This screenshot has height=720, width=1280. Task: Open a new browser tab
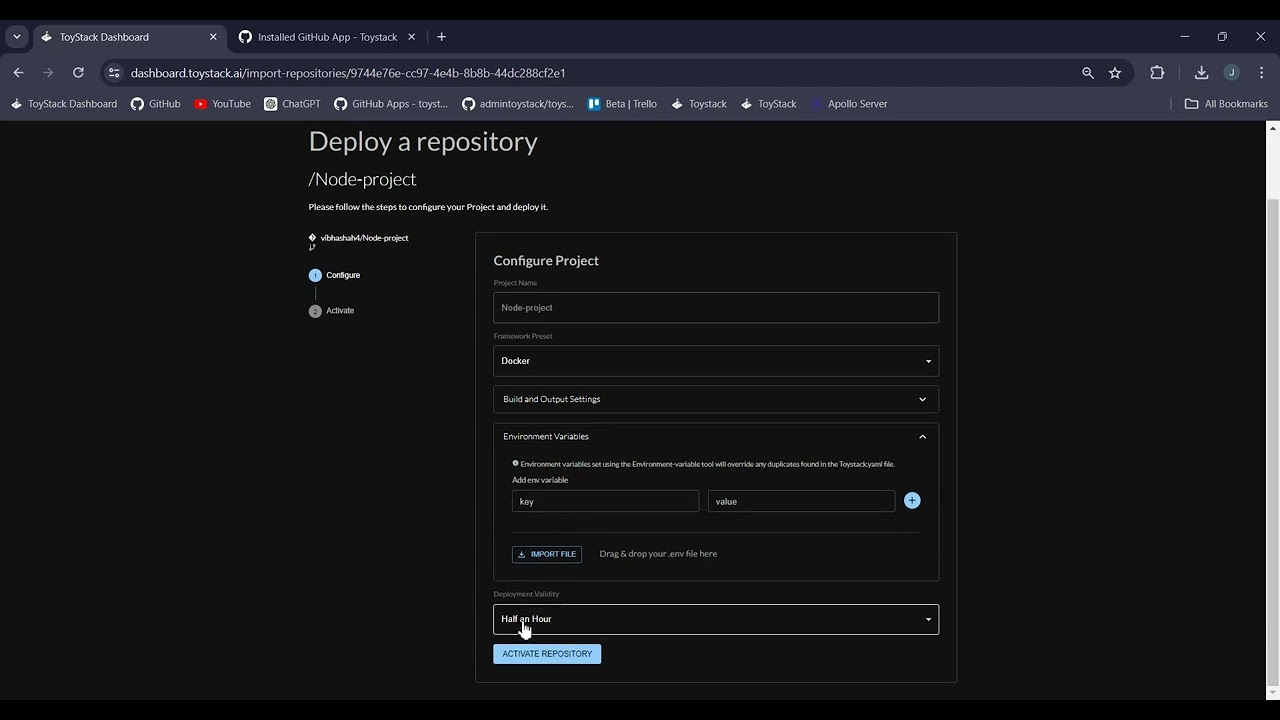[x=441, y=37]
